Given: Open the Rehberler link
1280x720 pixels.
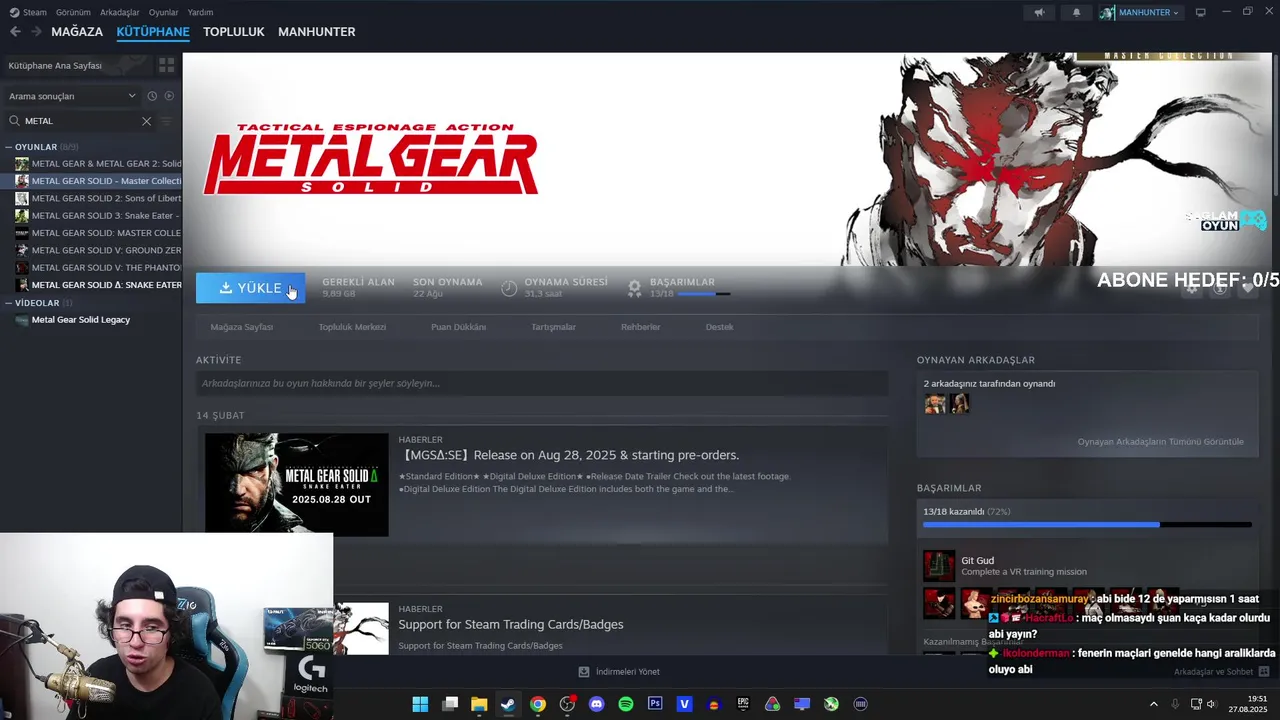Looking at the screenshot, I should 640,327.
